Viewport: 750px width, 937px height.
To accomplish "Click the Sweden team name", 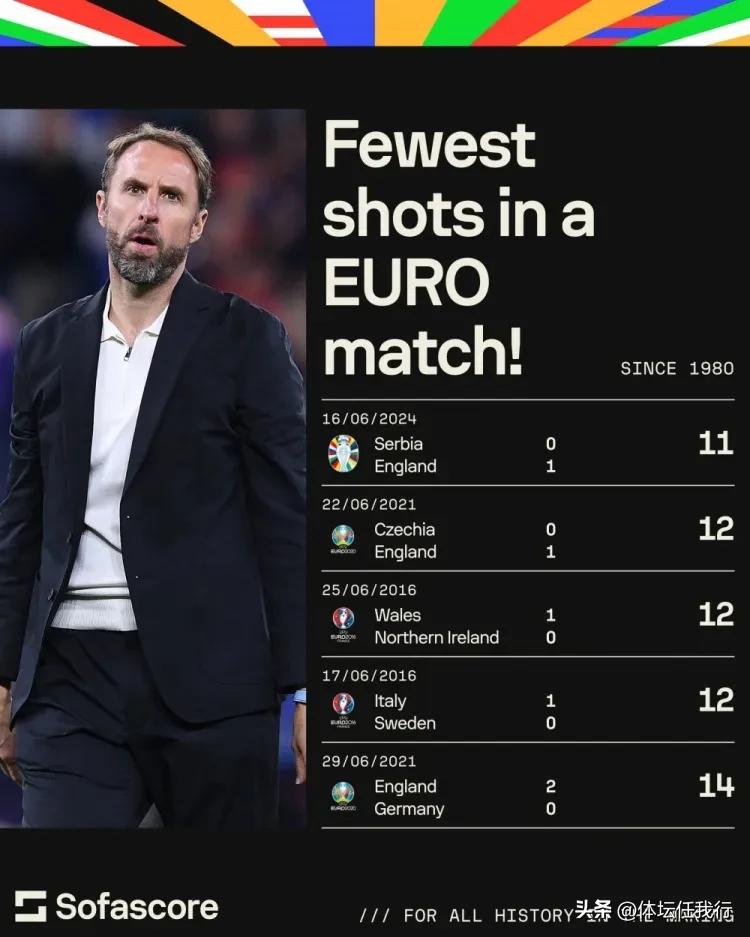I will (405, 723).
